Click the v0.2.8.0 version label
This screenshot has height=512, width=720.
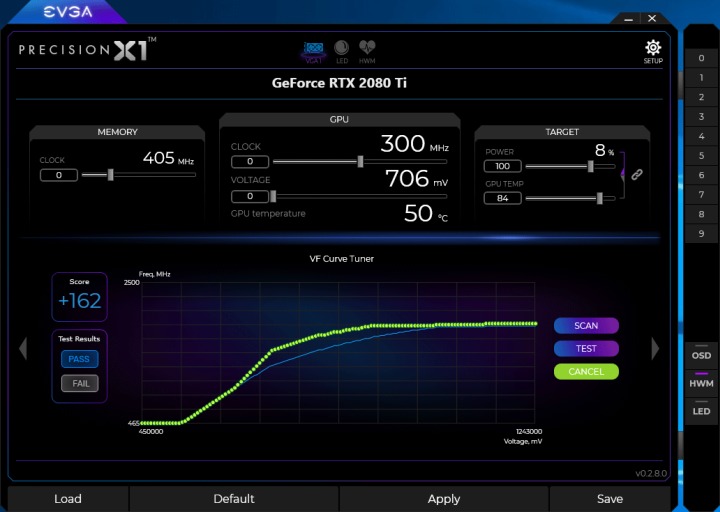(x=651, y=473)
